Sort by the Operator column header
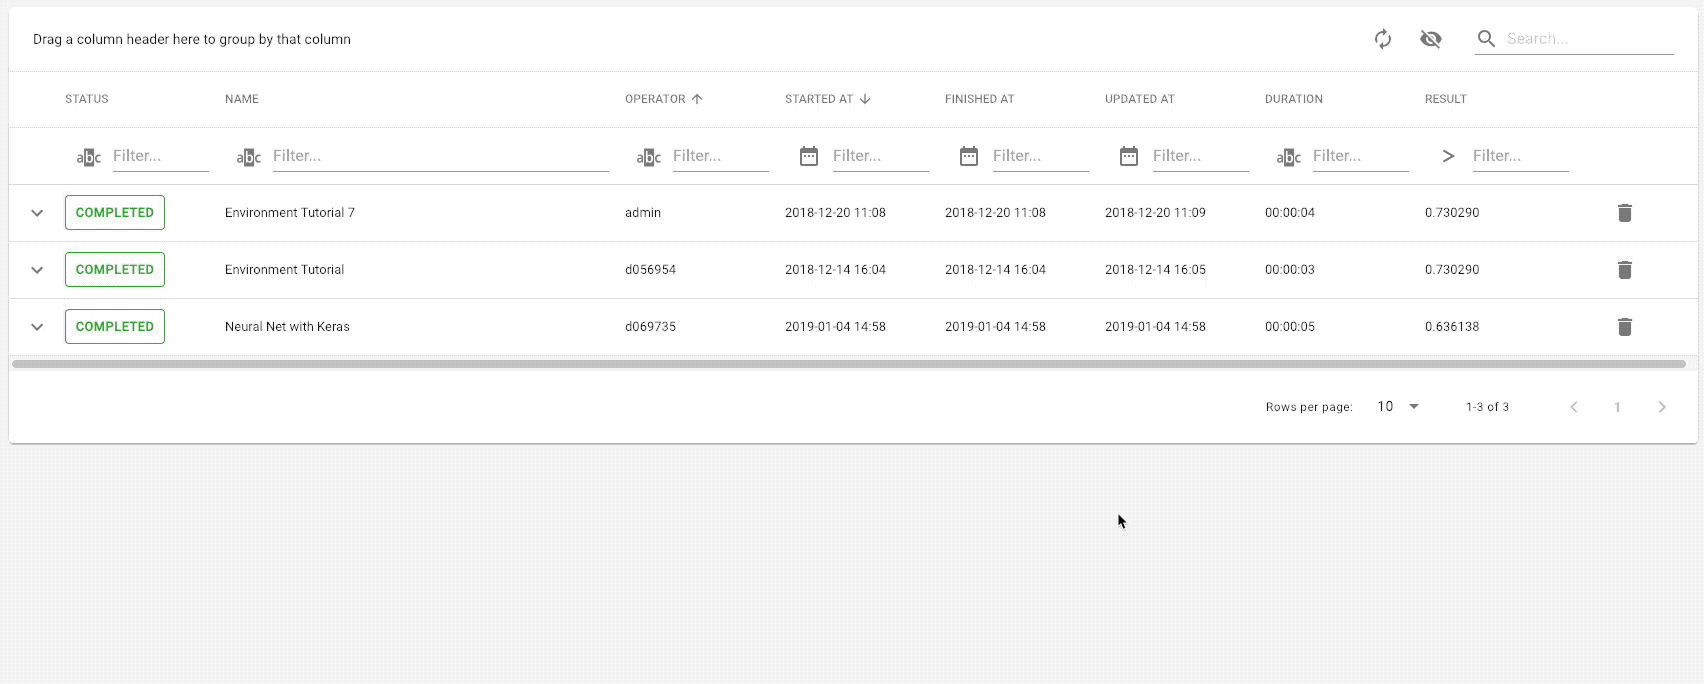The image size is (1704, 684). pos(655,99)
